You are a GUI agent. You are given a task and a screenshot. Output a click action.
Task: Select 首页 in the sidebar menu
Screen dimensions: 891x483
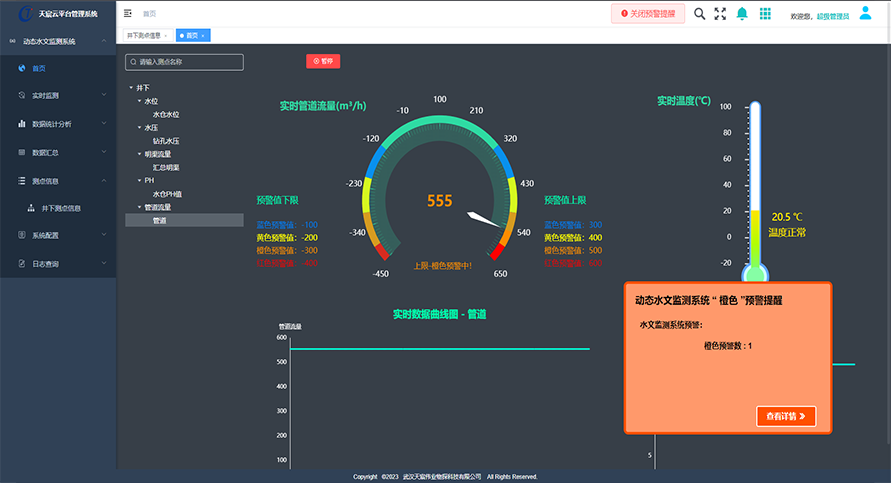pyautogui.click(x=40, y=68)
